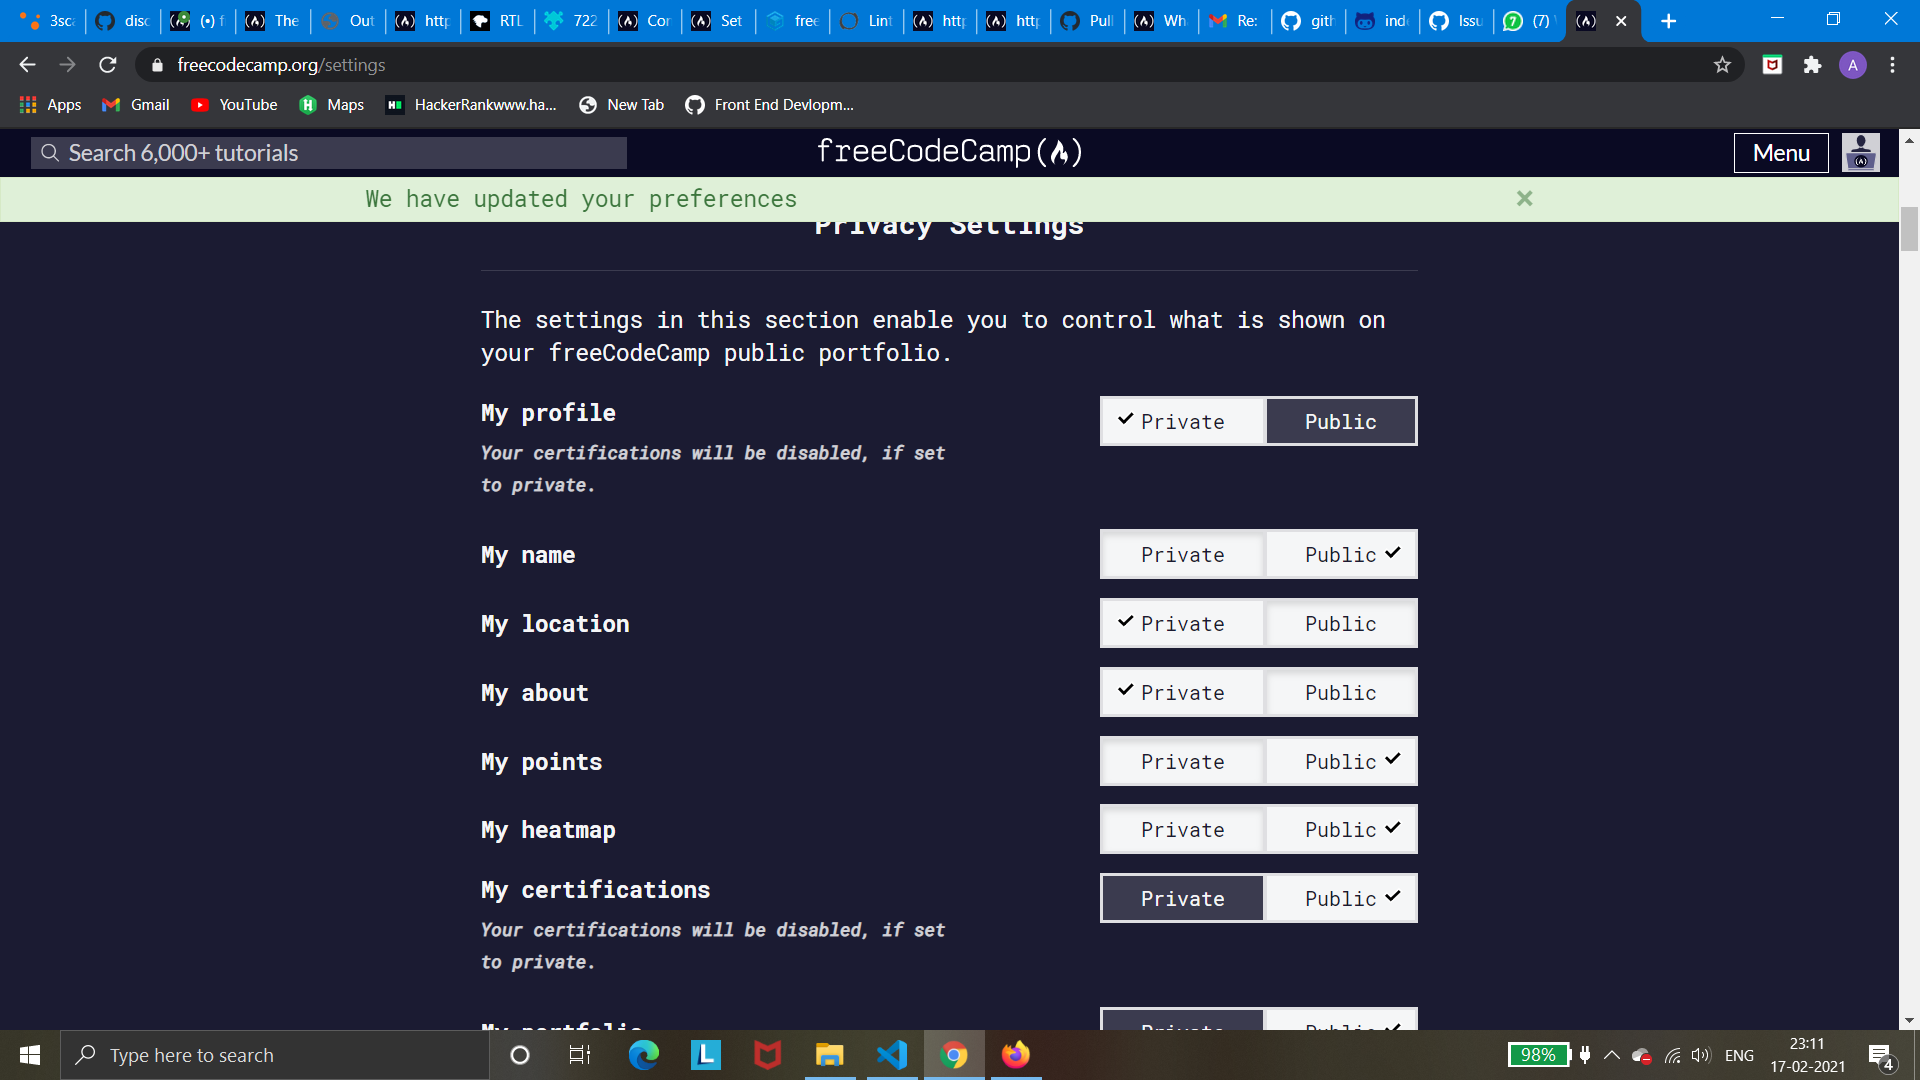
Task: Click the profile avatar icon top right
Action: [1859, 152]
